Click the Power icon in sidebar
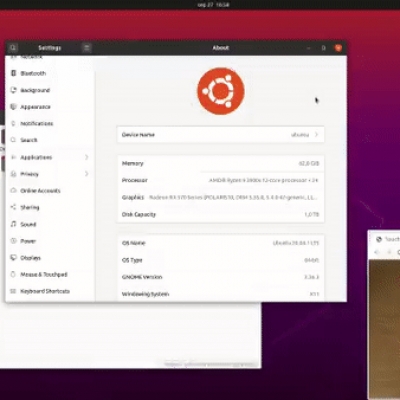This screenshot has width=400, height=400. (13, 241)
